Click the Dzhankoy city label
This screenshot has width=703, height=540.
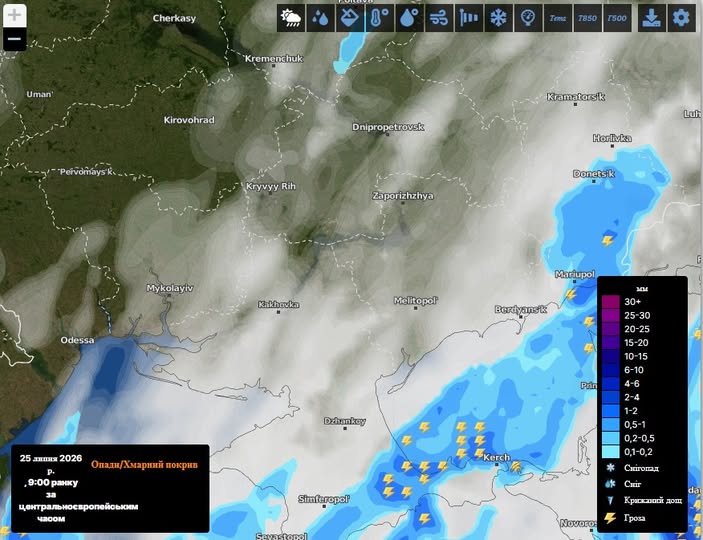[345, 421]
